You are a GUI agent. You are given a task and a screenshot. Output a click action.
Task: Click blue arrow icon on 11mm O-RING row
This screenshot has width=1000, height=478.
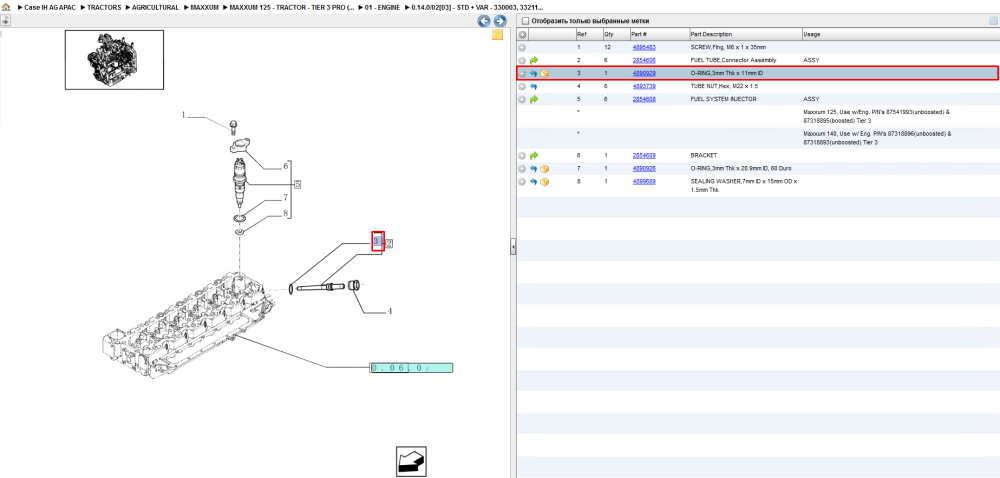pyautogui.click(x=534, y=73)
